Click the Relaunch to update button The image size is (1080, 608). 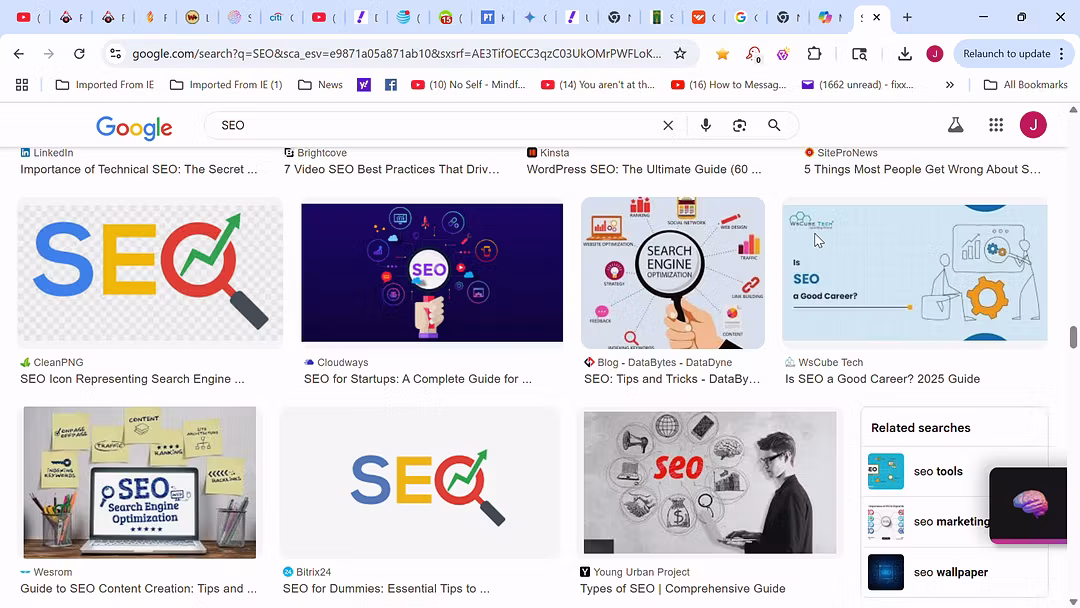1006,54
